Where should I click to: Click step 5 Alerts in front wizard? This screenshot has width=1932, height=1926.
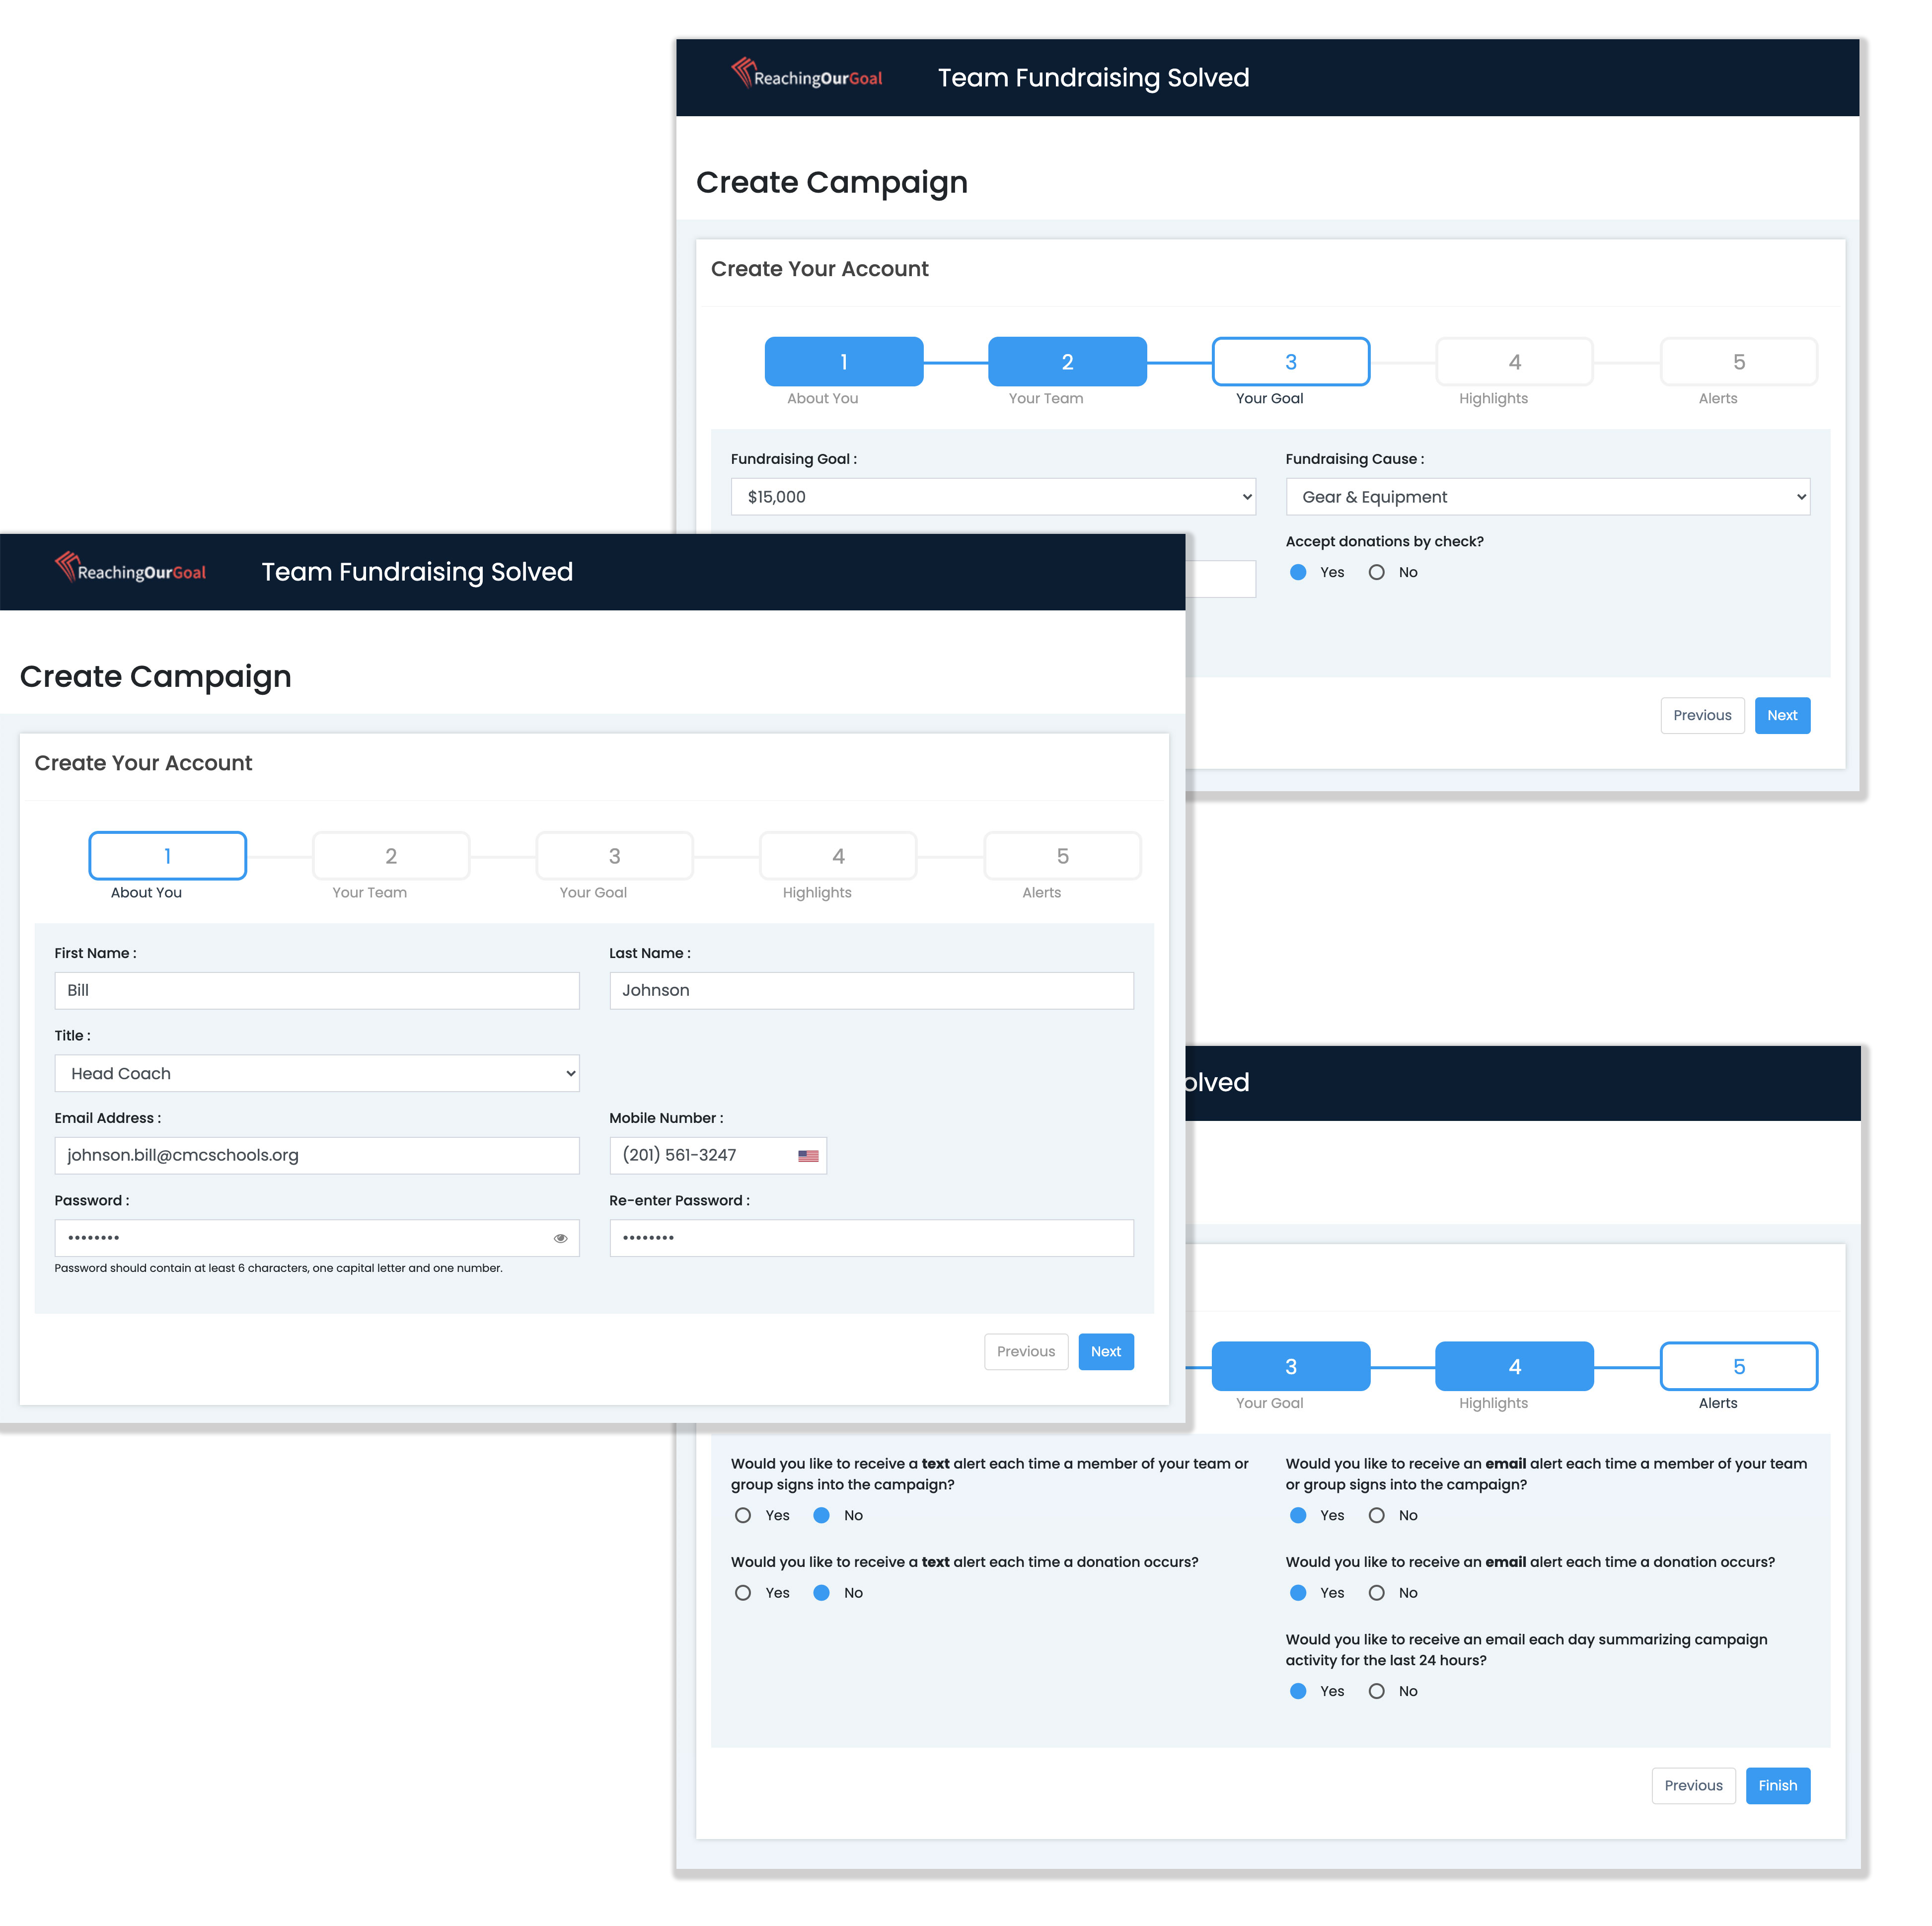coord(1062,856)
